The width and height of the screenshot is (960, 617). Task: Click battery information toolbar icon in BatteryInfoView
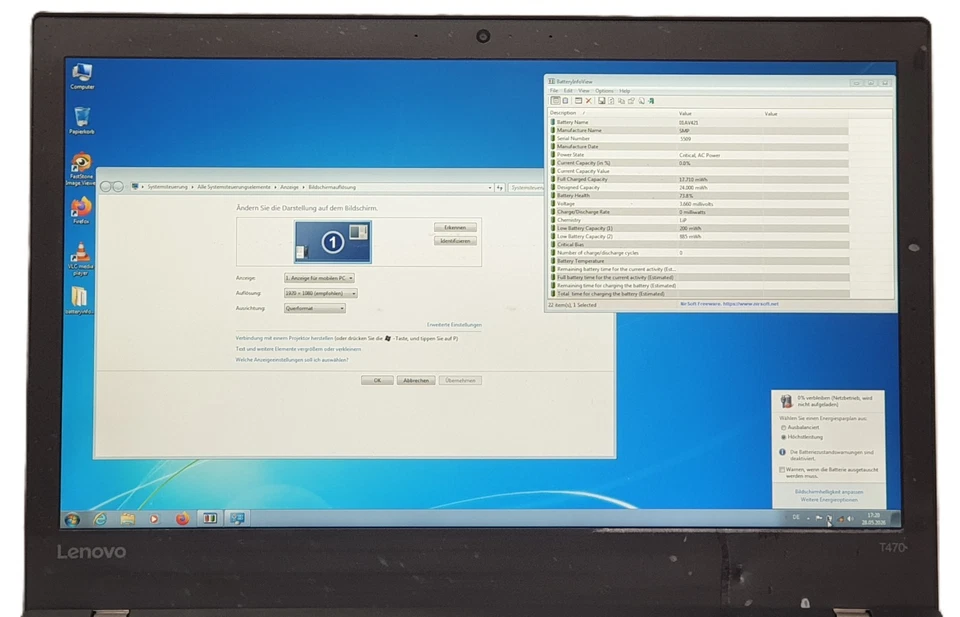click(555, 101)
